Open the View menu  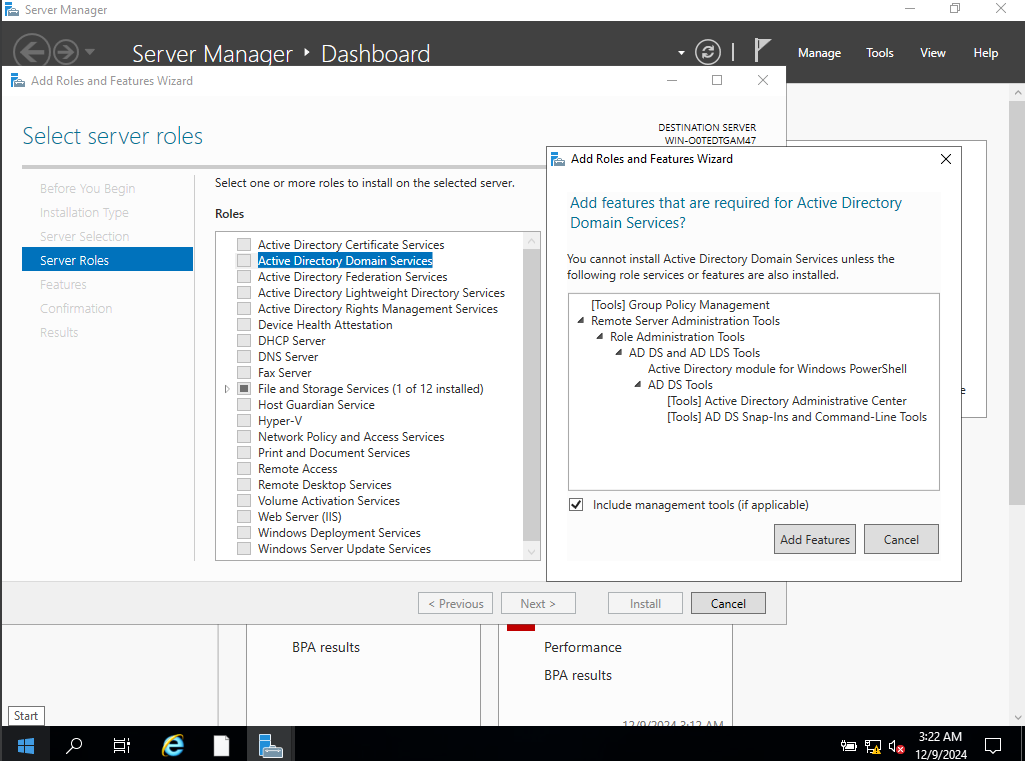coord(933,53)
